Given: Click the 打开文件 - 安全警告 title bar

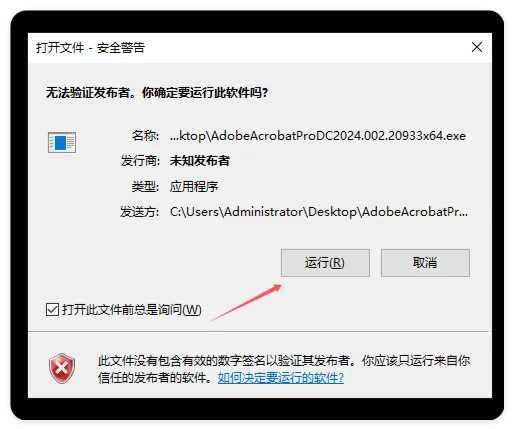Looking at the screenshot, I should click(260, 48).
